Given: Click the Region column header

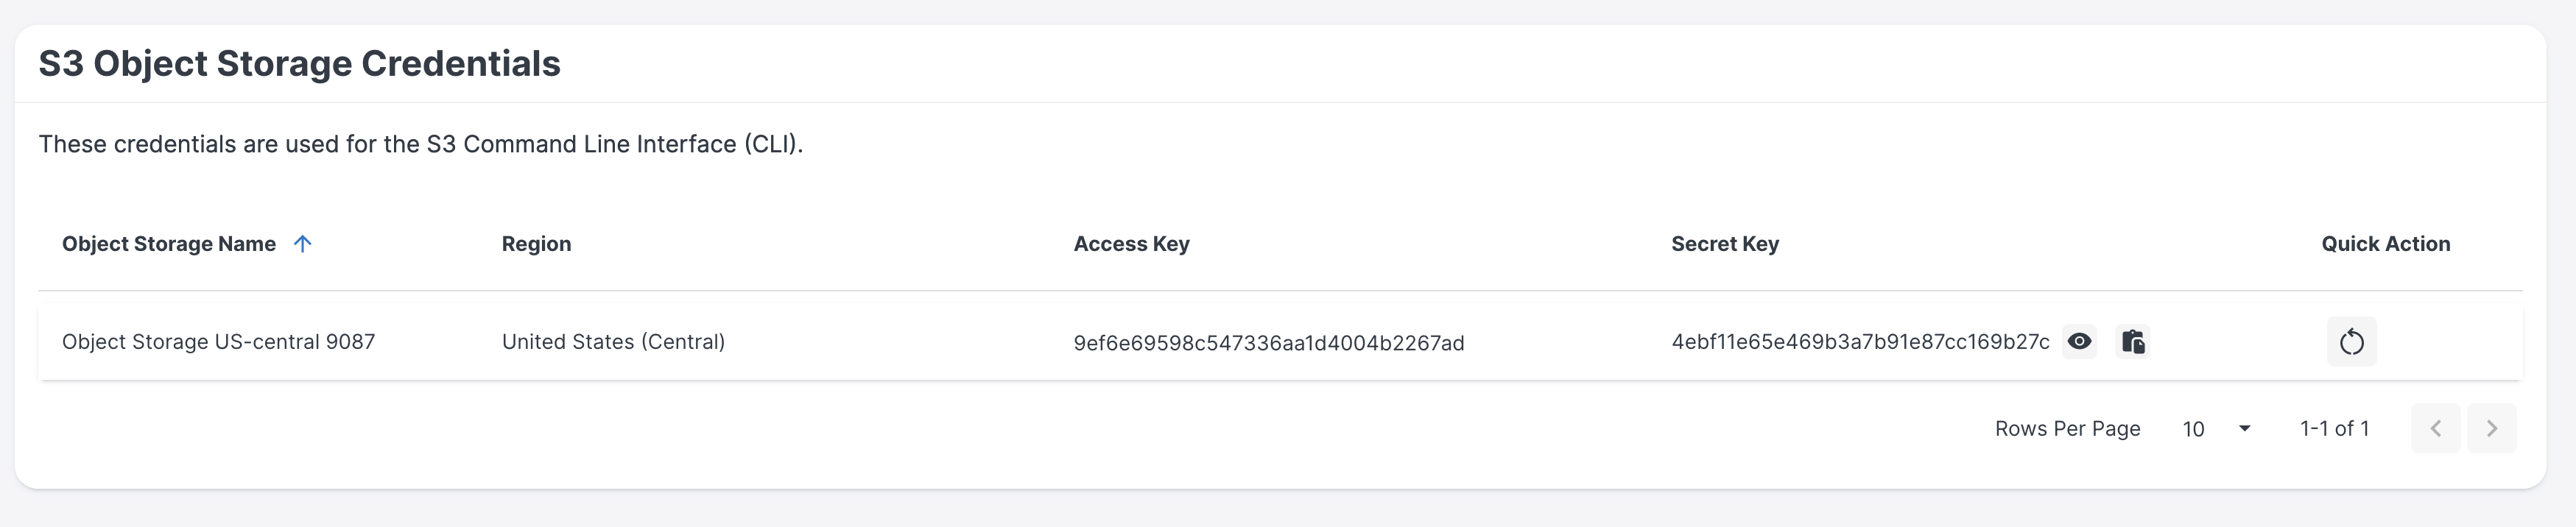Looking at the screenshot, I should [x=537, y=243].
